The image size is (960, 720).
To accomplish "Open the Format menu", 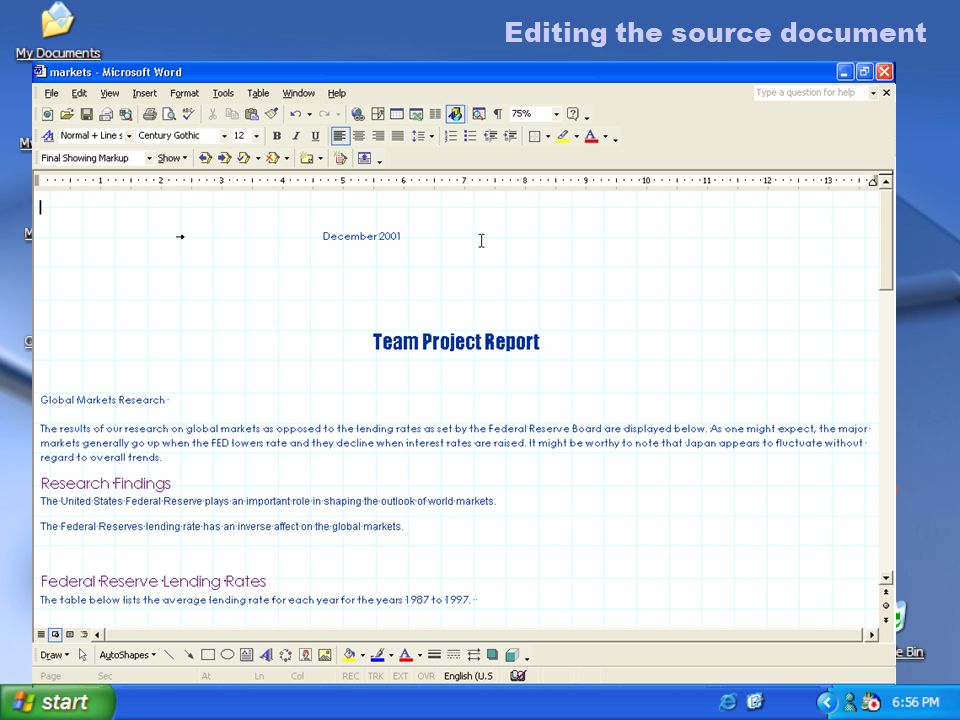I will click(184, 93).
